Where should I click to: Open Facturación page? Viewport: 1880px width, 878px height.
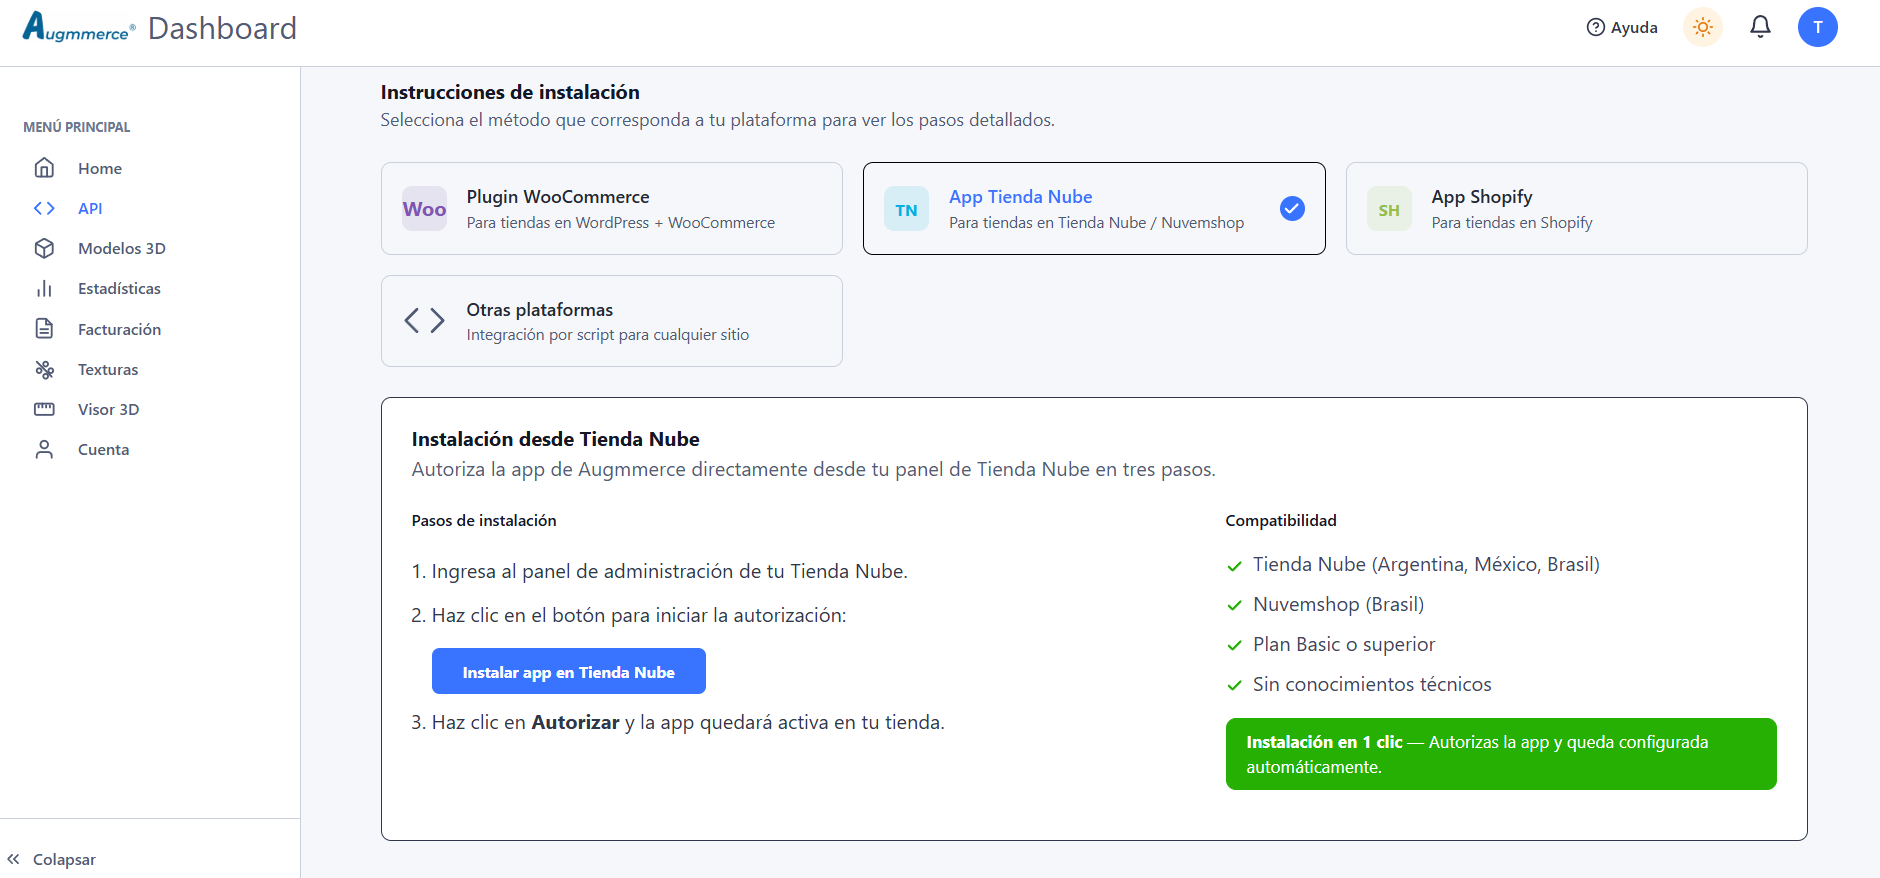(x=119, y=329)
